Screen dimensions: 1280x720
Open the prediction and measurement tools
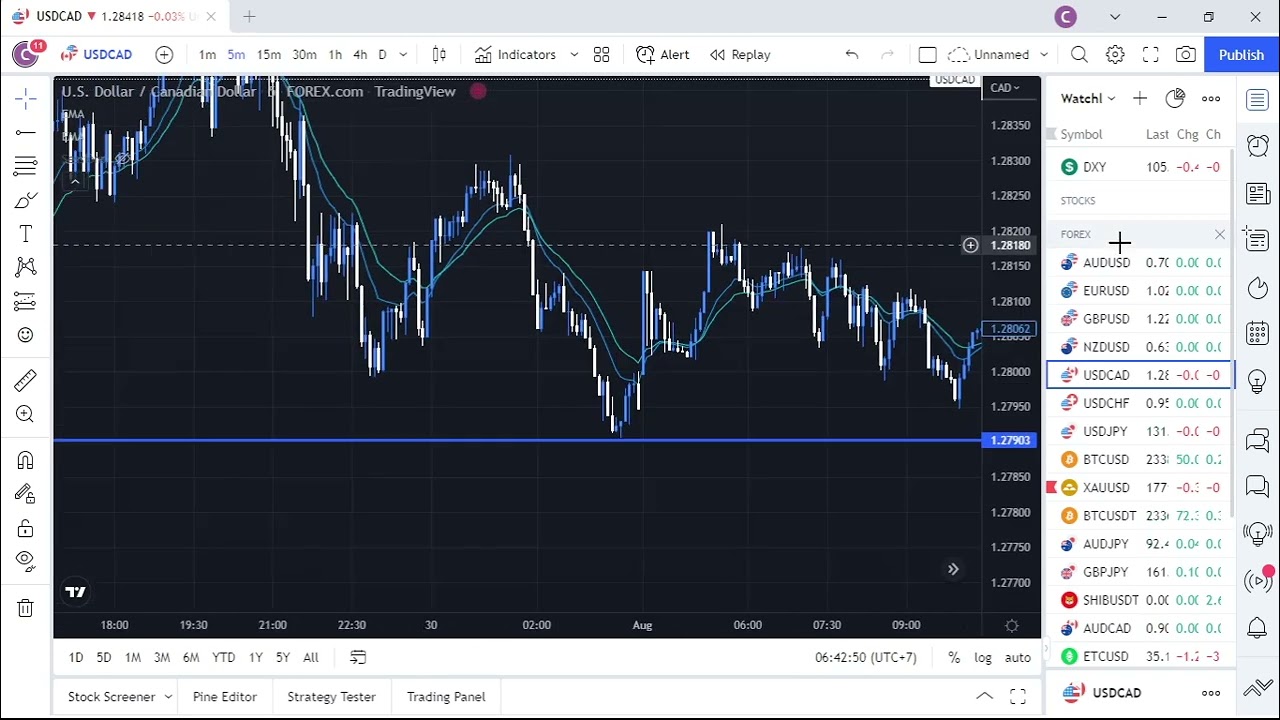(26, 301)
